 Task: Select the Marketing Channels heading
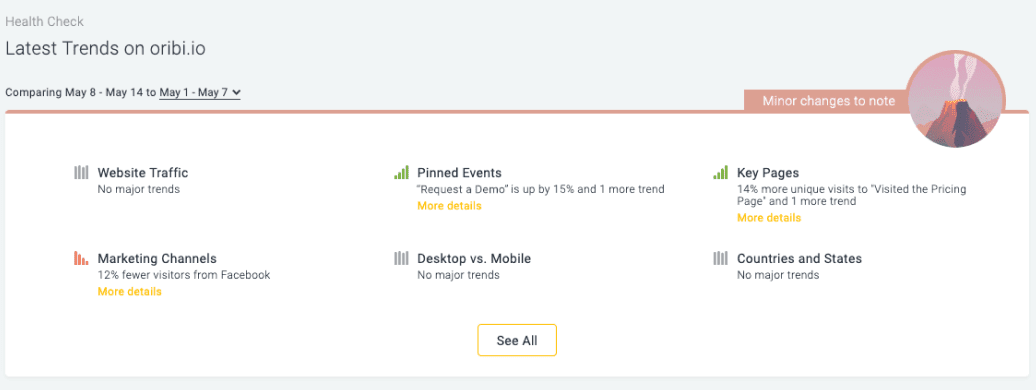coord(157,259)
